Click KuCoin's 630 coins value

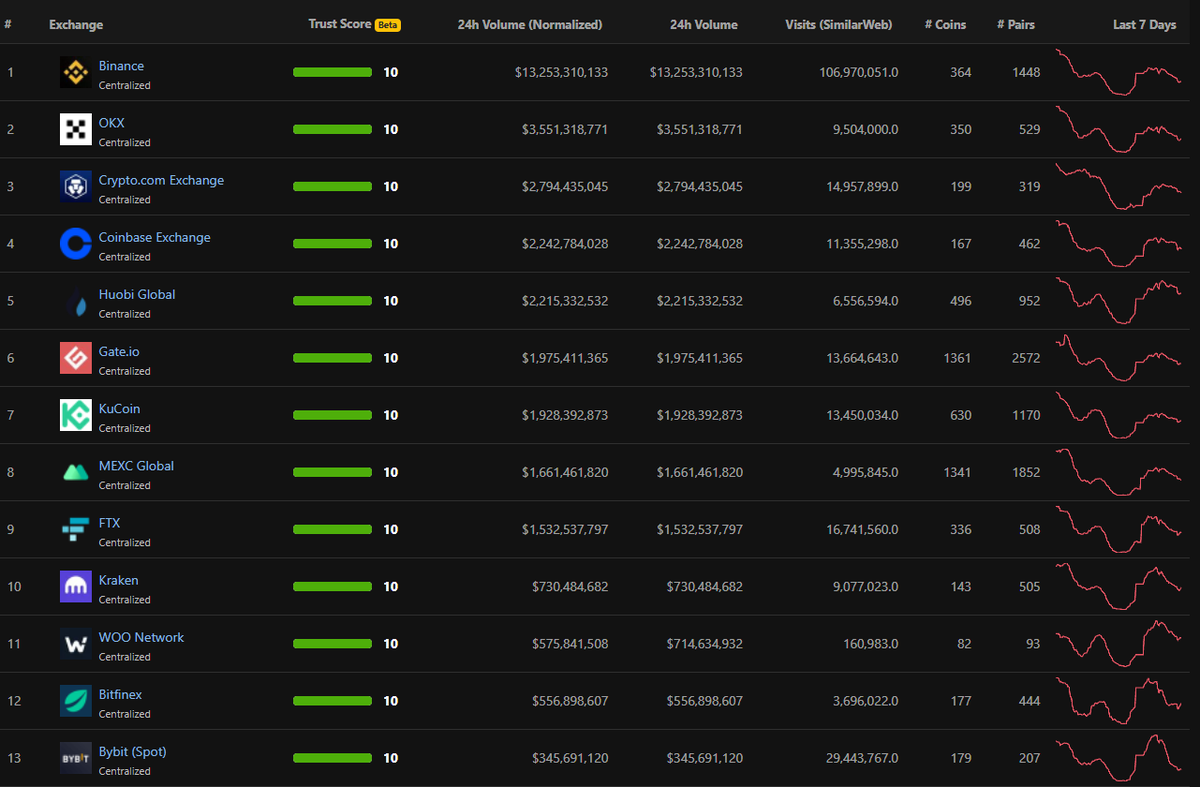(x=960, y=415)
